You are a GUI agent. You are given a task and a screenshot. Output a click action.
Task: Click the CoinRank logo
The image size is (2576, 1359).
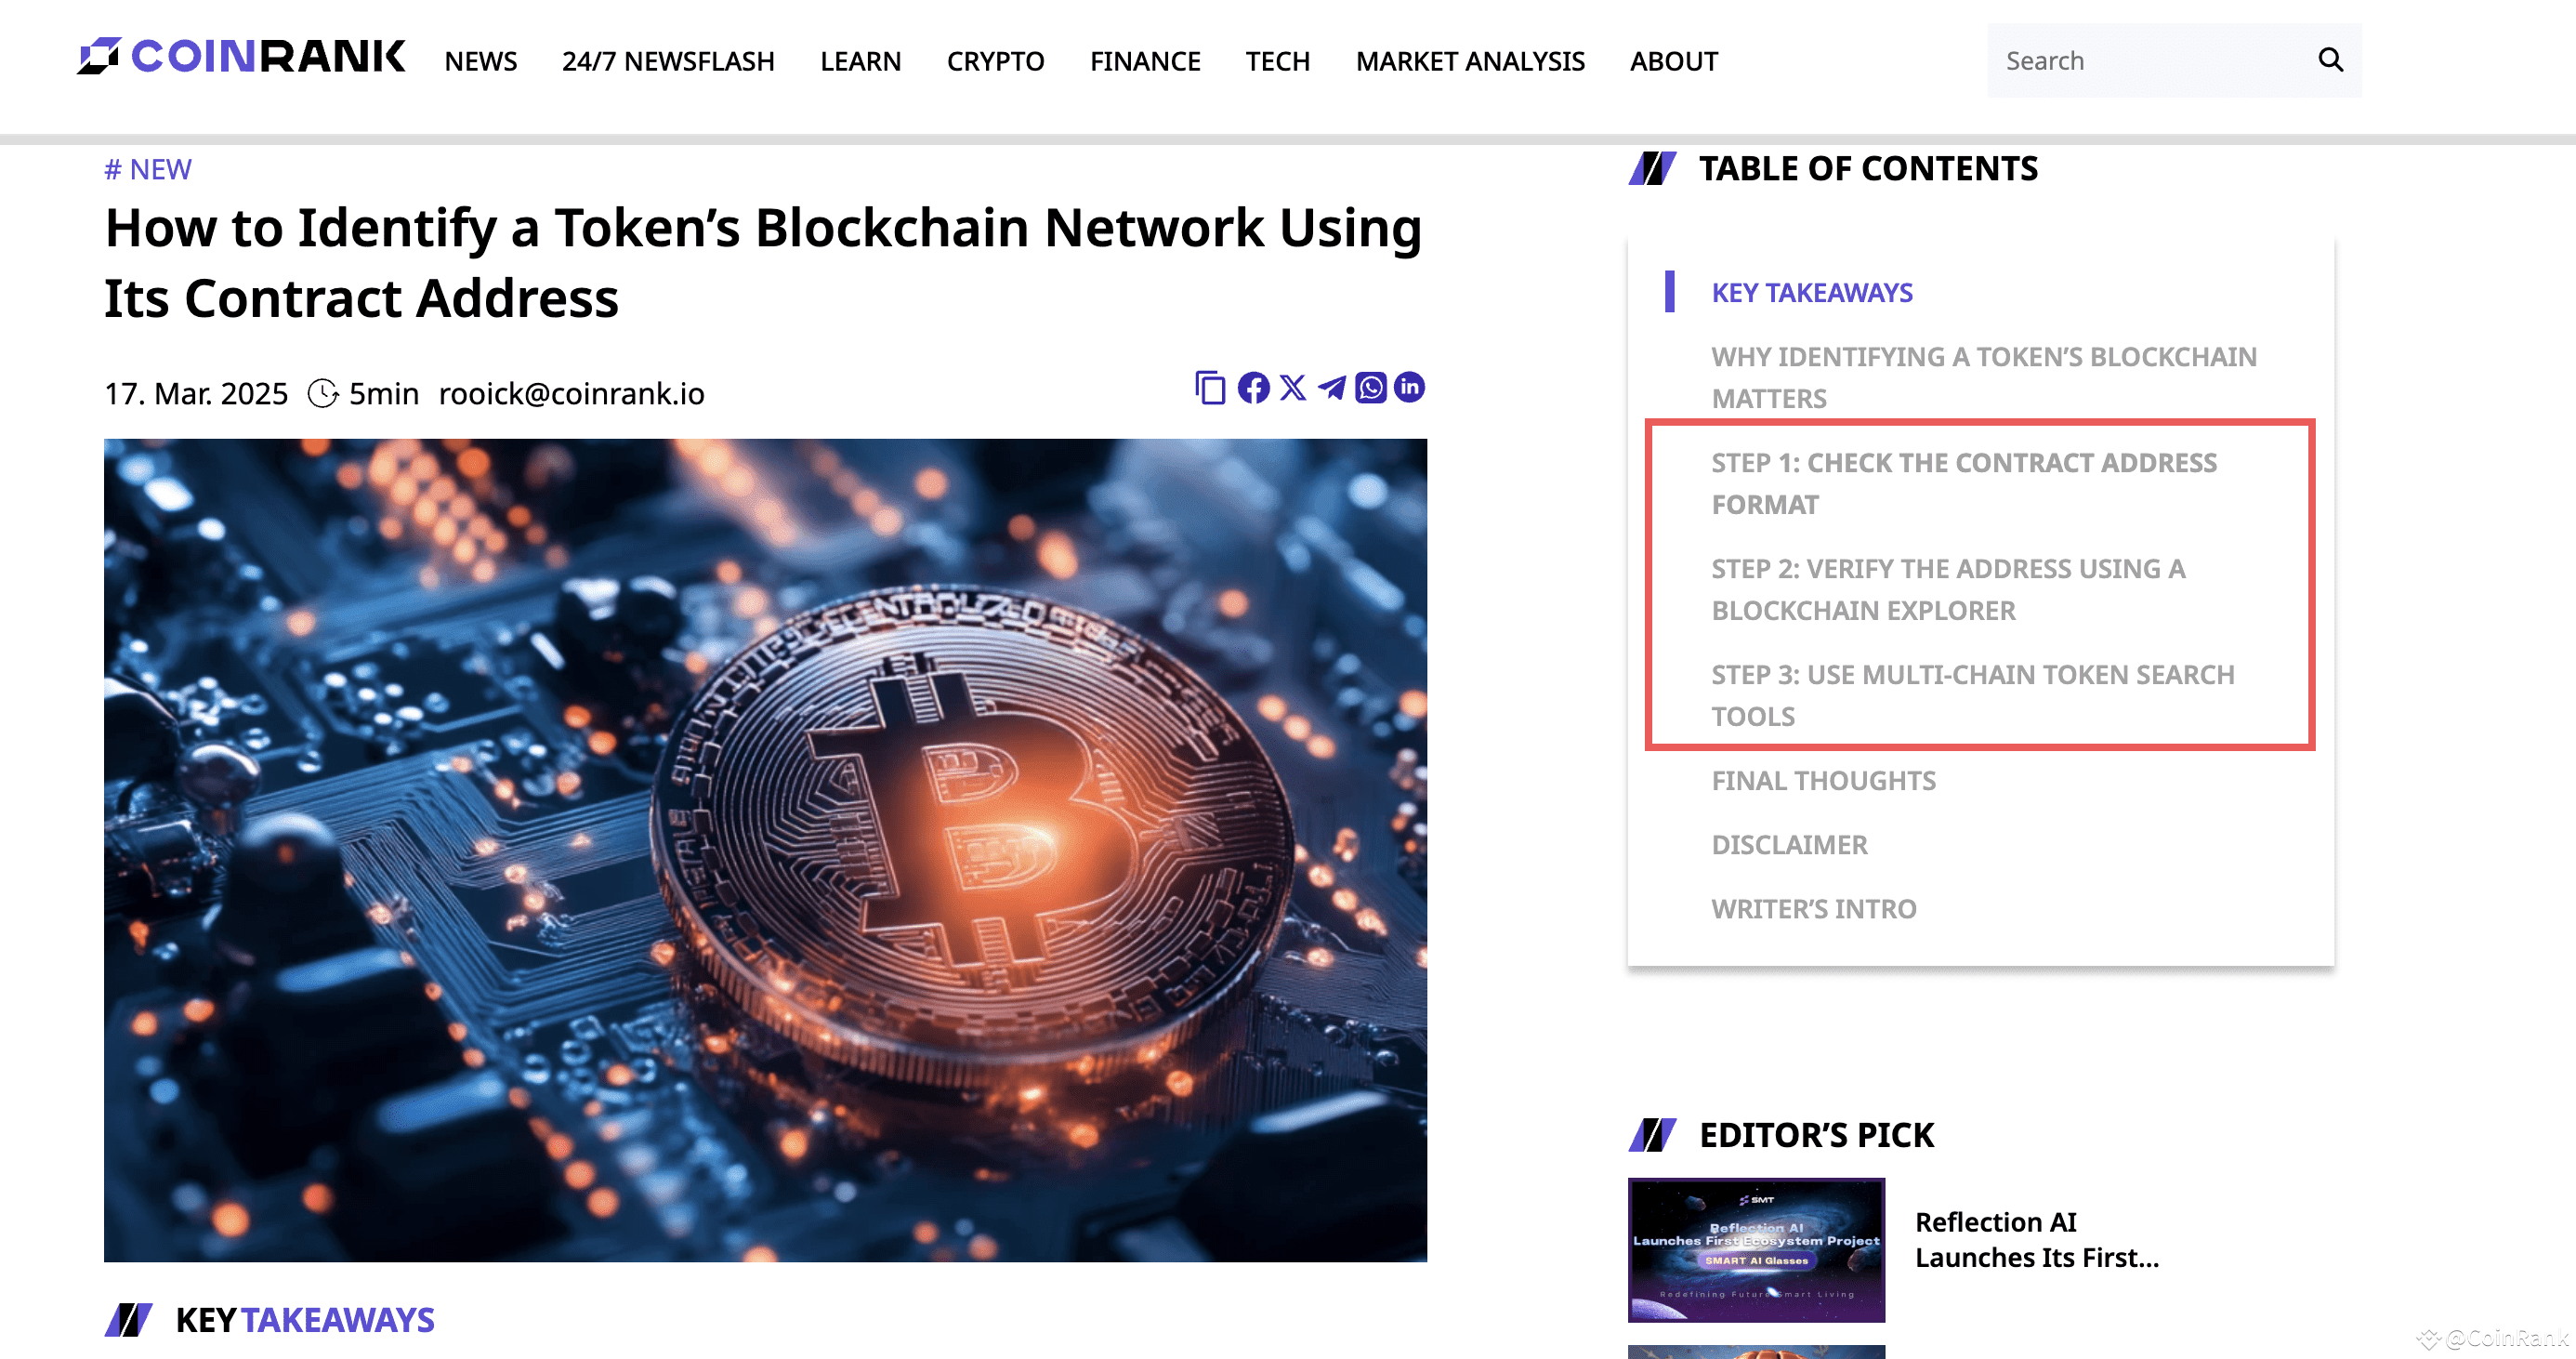point(242,57)
